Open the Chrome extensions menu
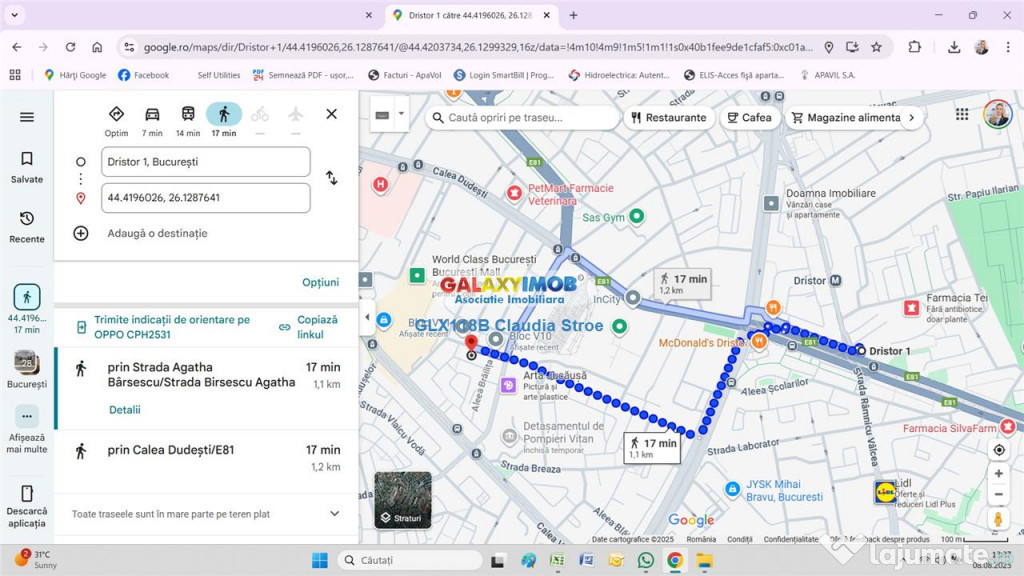The height and width of the screenshot is (576, 1024). (914, 47)
